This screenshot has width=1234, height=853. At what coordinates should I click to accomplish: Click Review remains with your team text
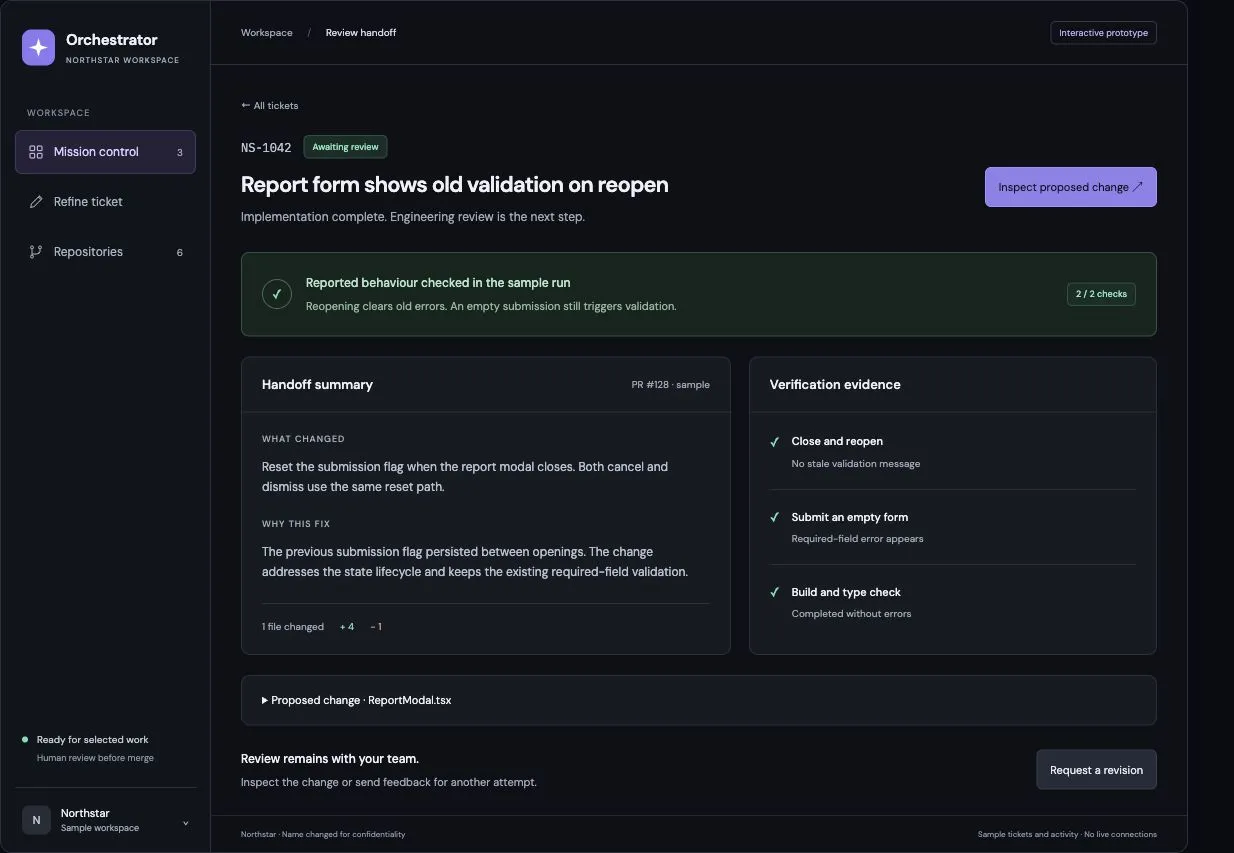tap(330, 759)
